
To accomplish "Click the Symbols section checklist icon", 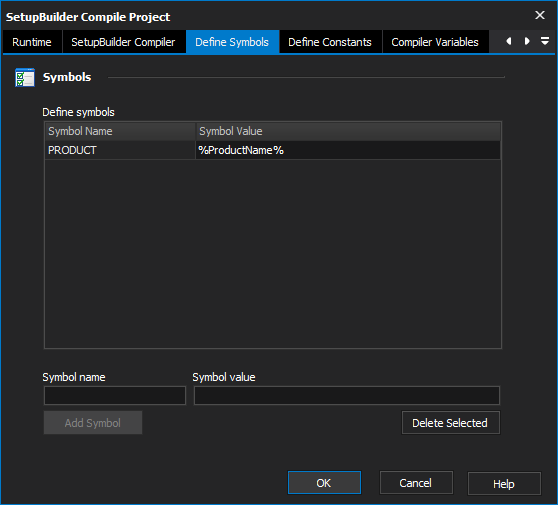I will (25, 77).
